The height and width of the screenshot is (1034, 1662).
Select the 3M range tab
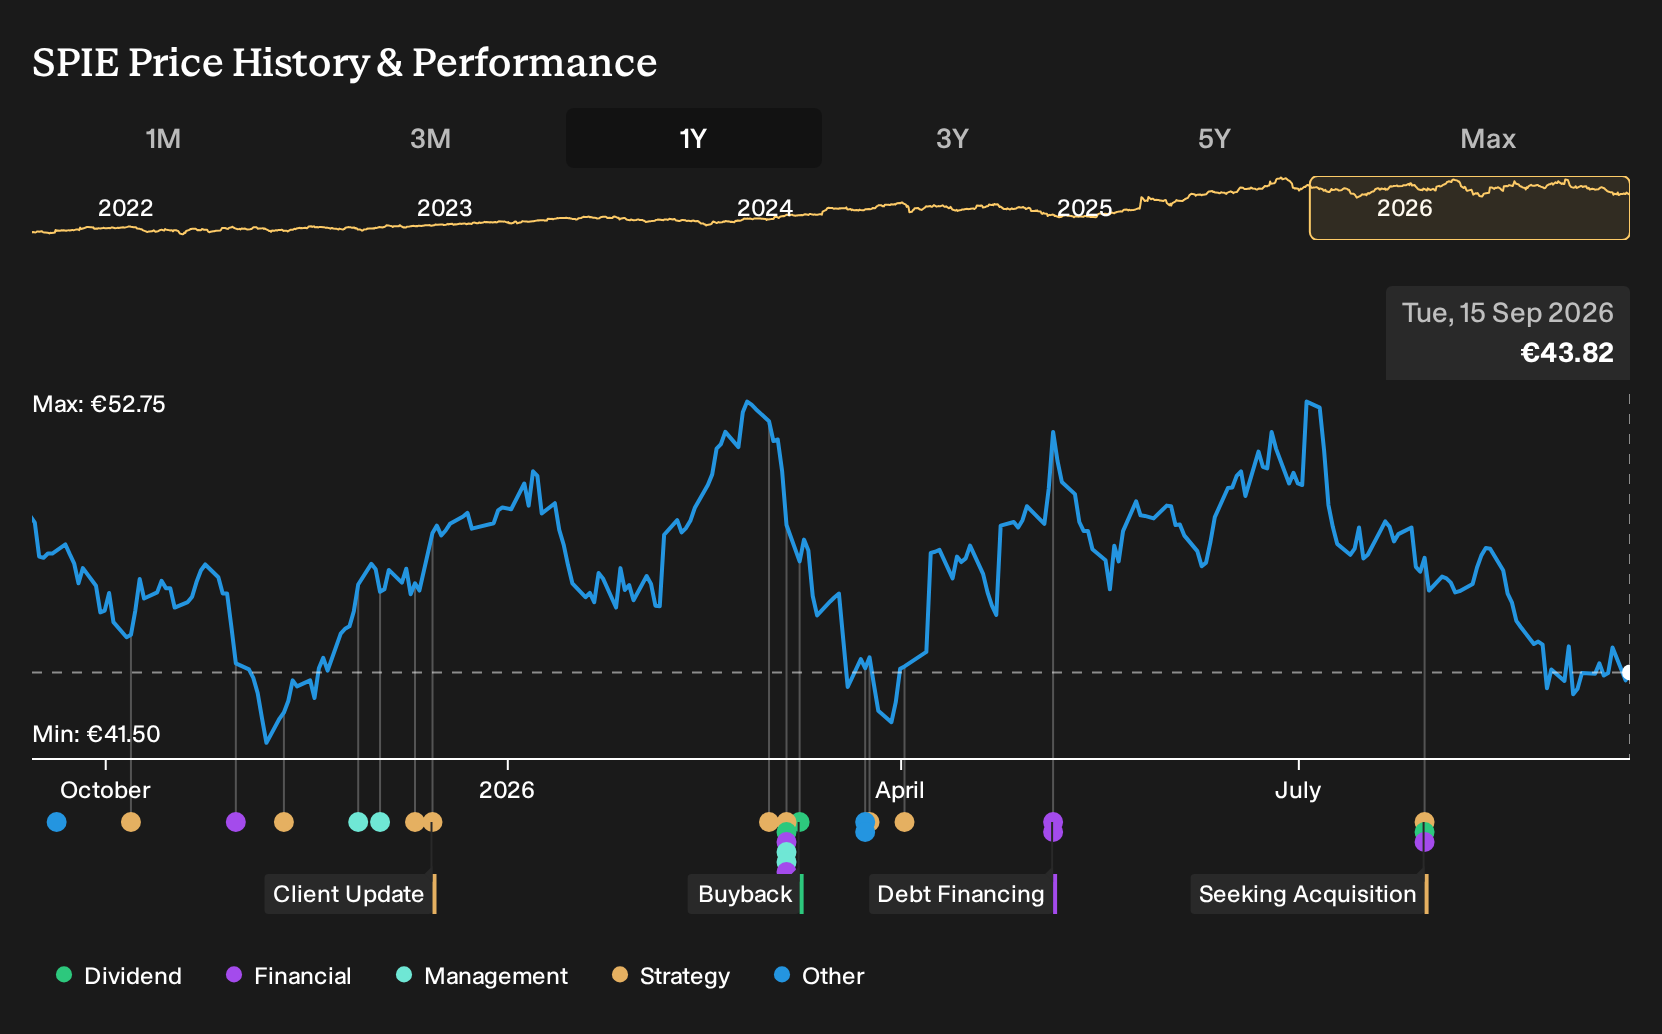pyautogui.click(x=430, y=138)
